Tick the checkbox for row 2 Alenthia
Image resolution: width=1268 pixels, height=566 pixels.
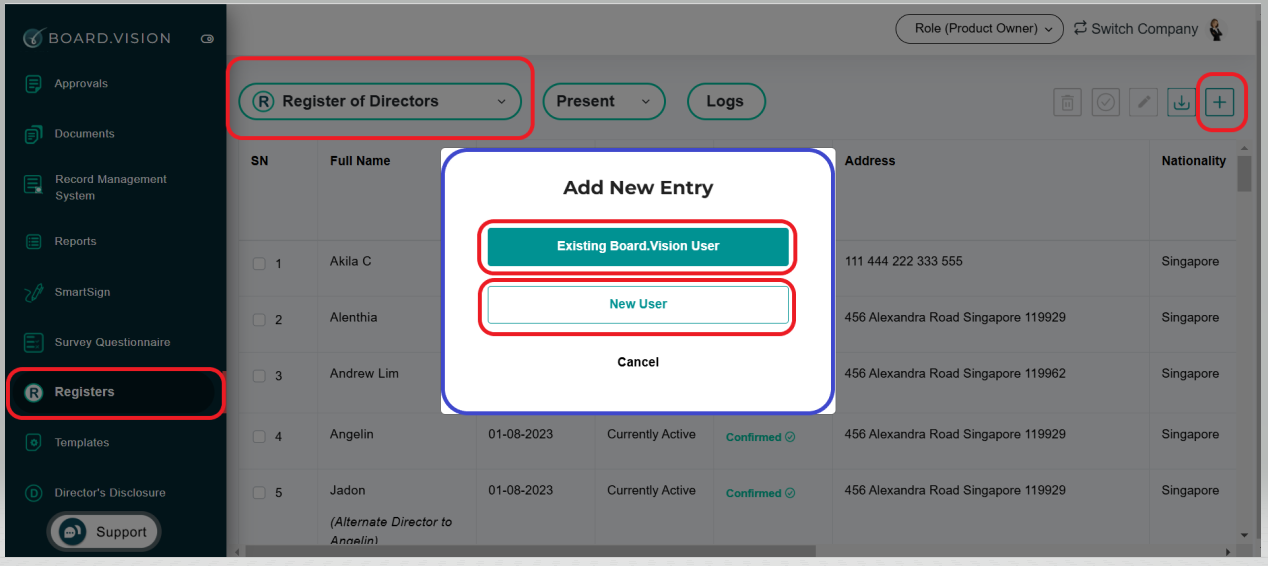pyautogui.click(x=259, y=319)
